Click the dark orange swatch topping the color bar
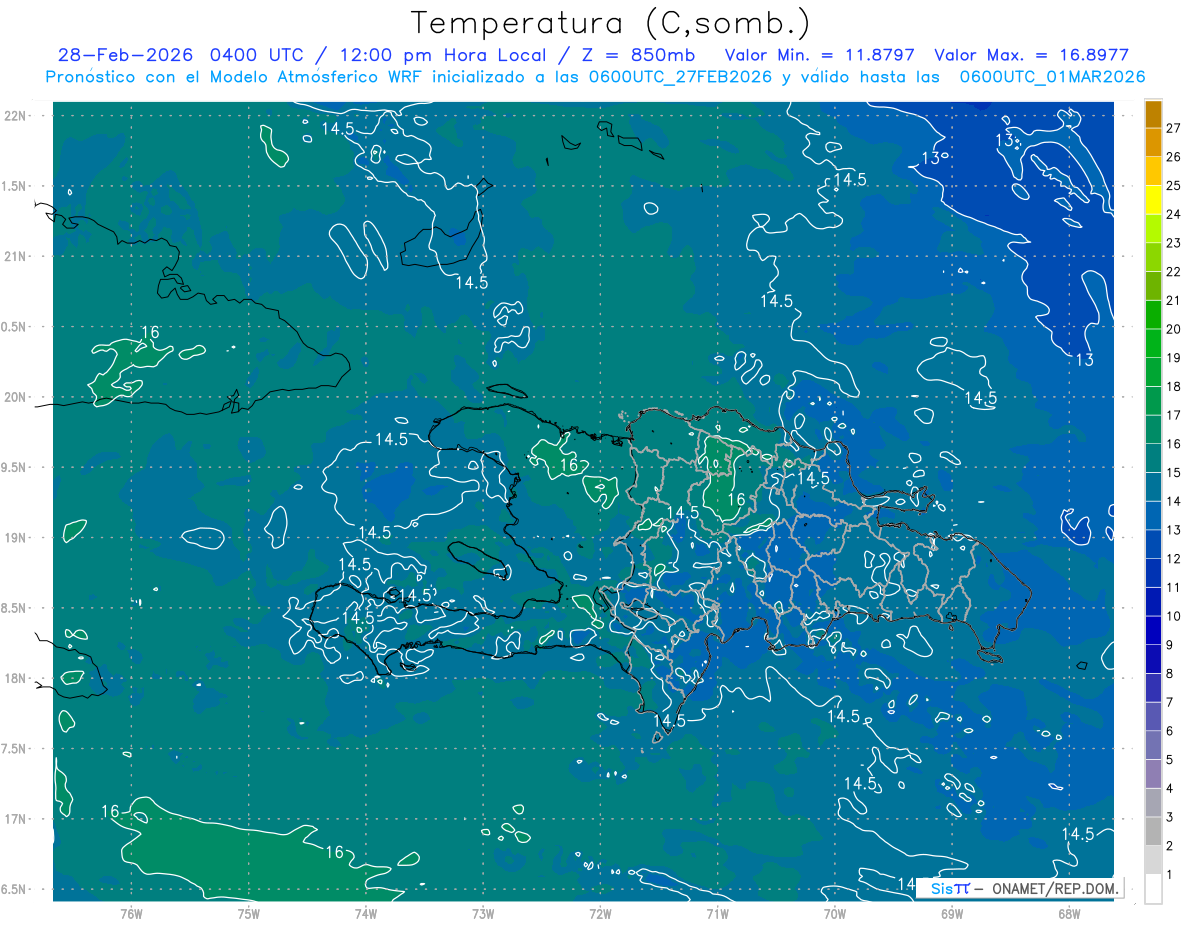 (1153, 114)
